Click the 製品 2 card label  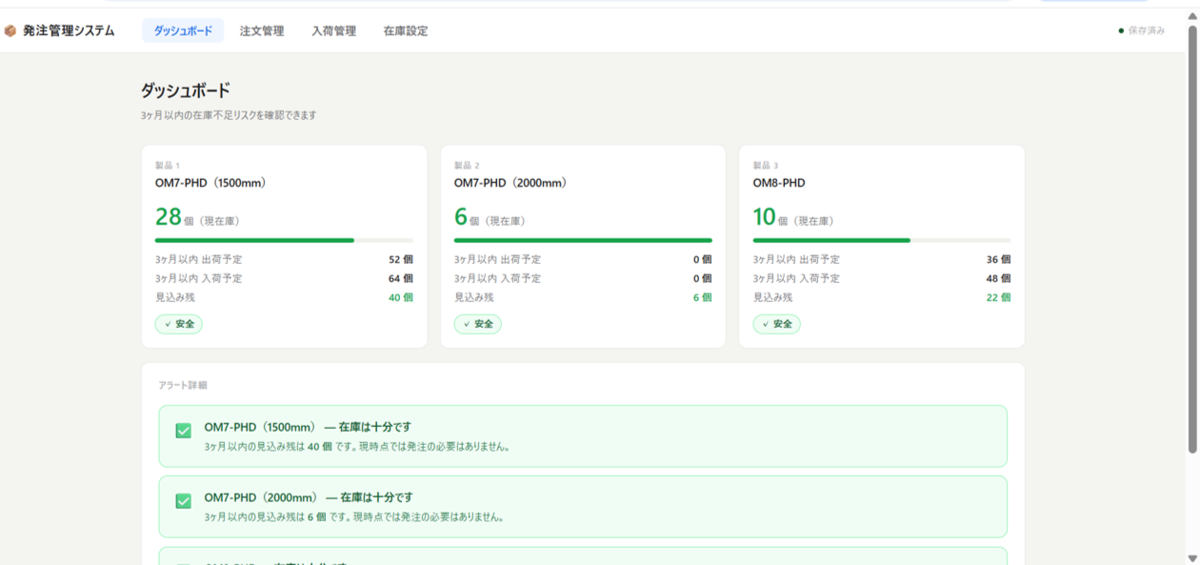tap(467, 165)
